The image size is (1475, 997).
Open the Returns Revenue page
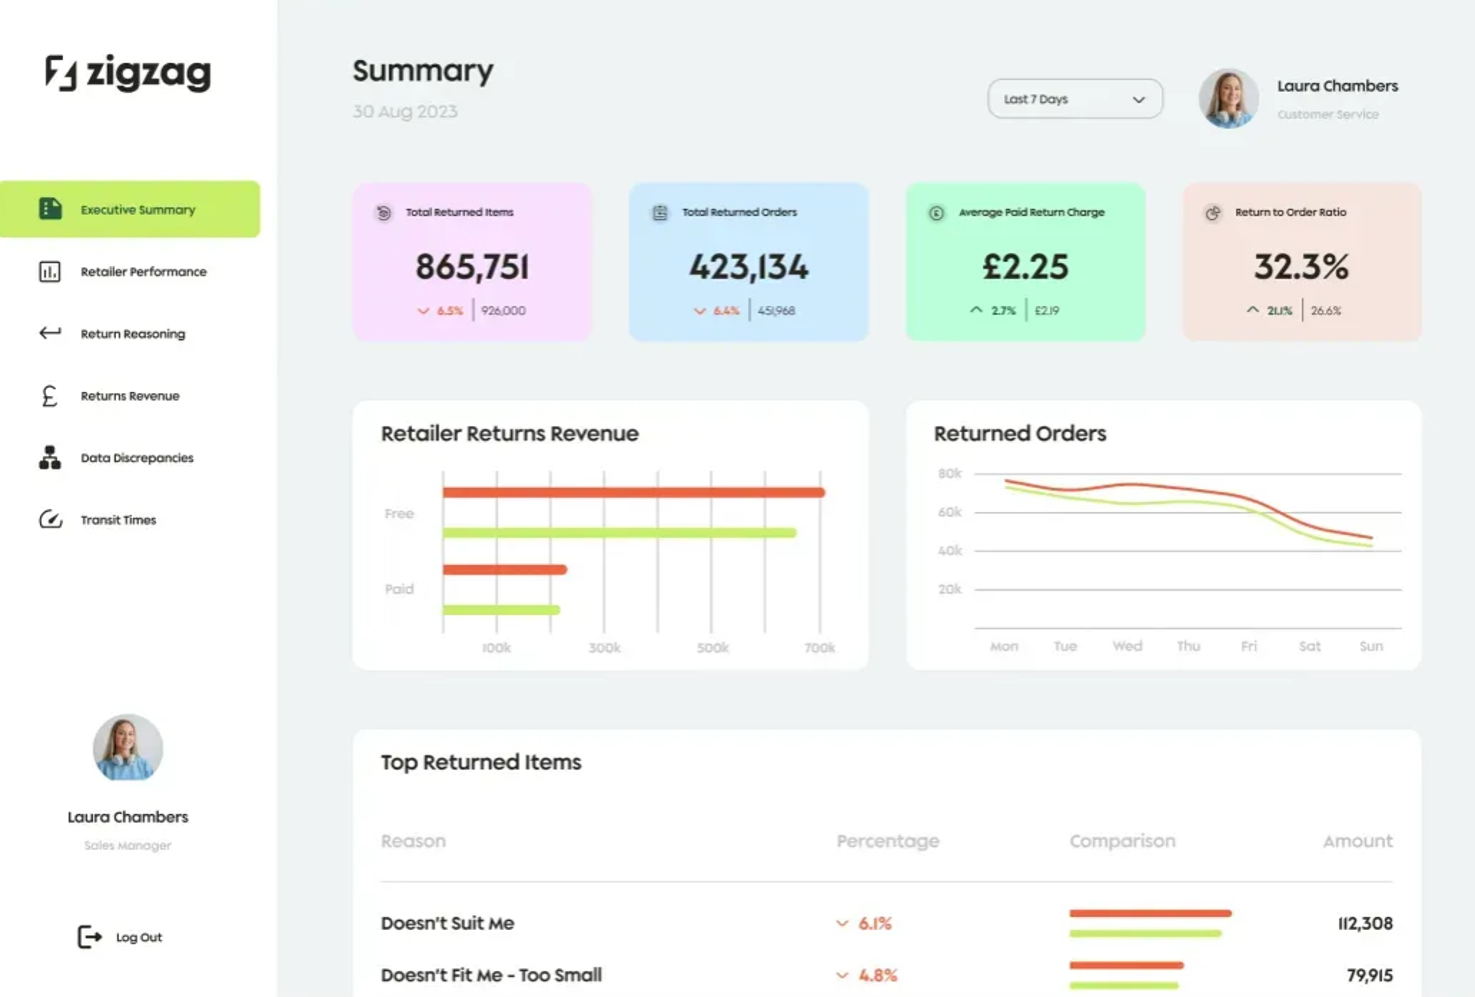pos(129,396)
